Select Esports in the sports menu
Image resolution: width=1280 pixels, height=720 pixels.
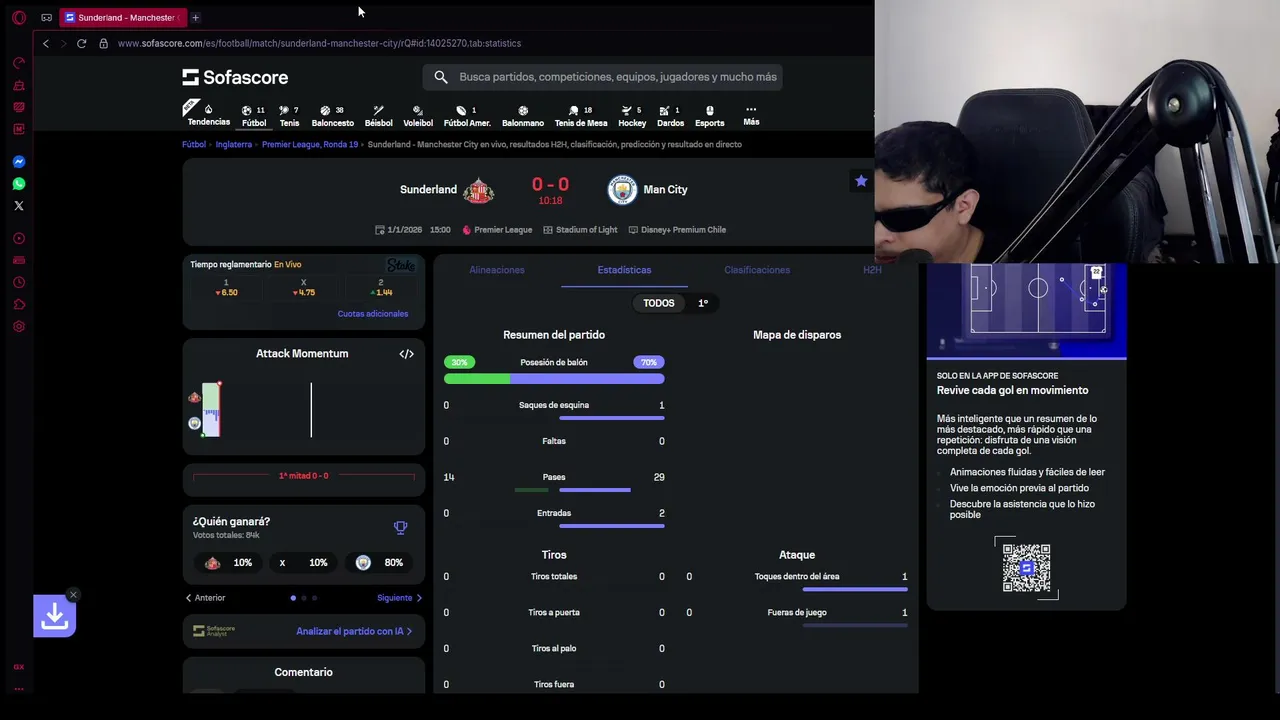point(710,116)
